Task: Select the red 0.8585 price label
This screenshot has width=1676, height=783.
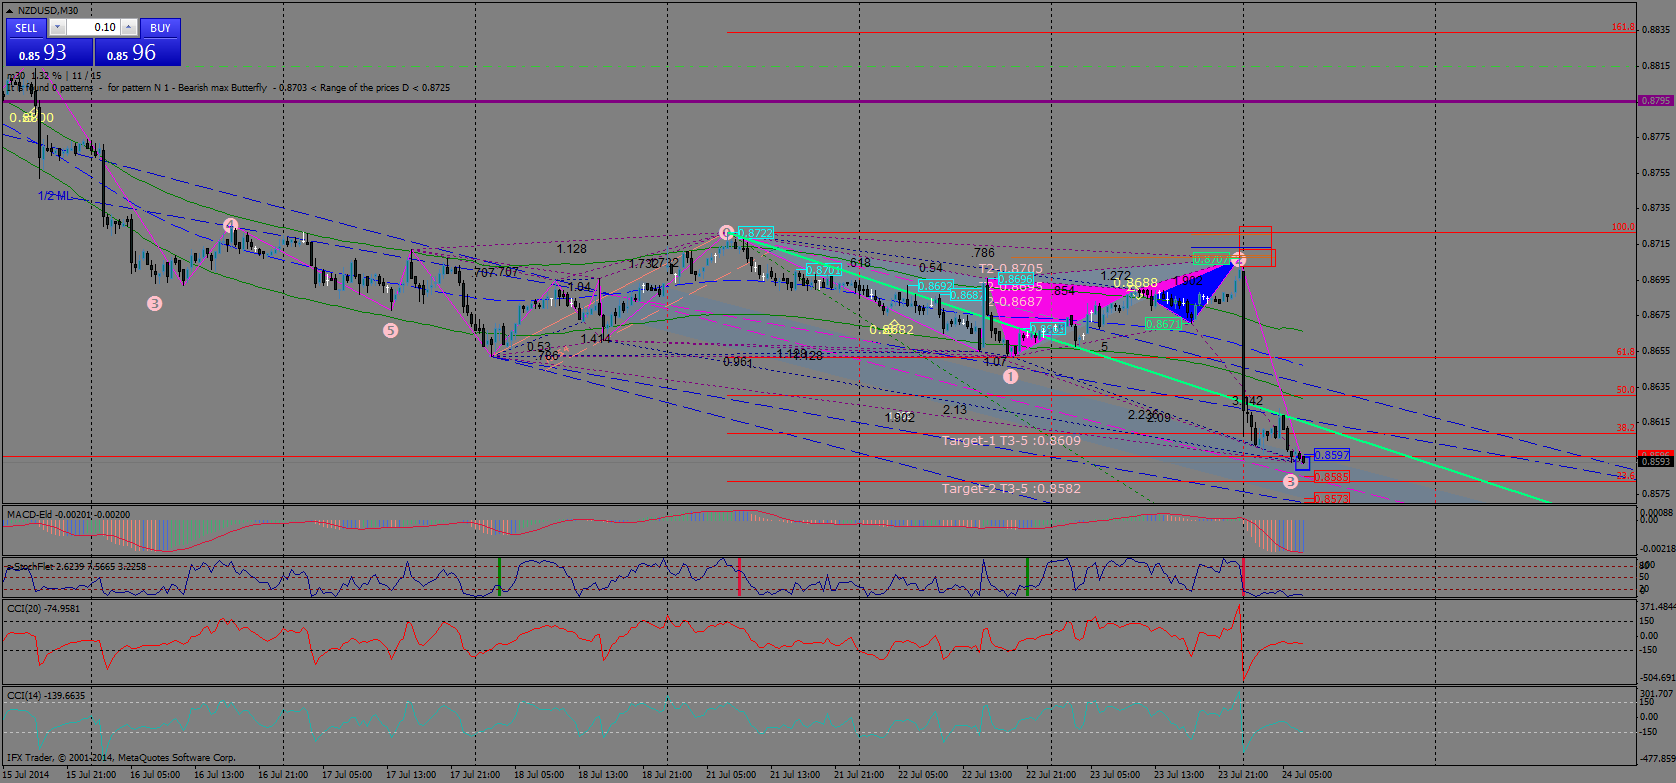Action: click(x=1331, y=478)
